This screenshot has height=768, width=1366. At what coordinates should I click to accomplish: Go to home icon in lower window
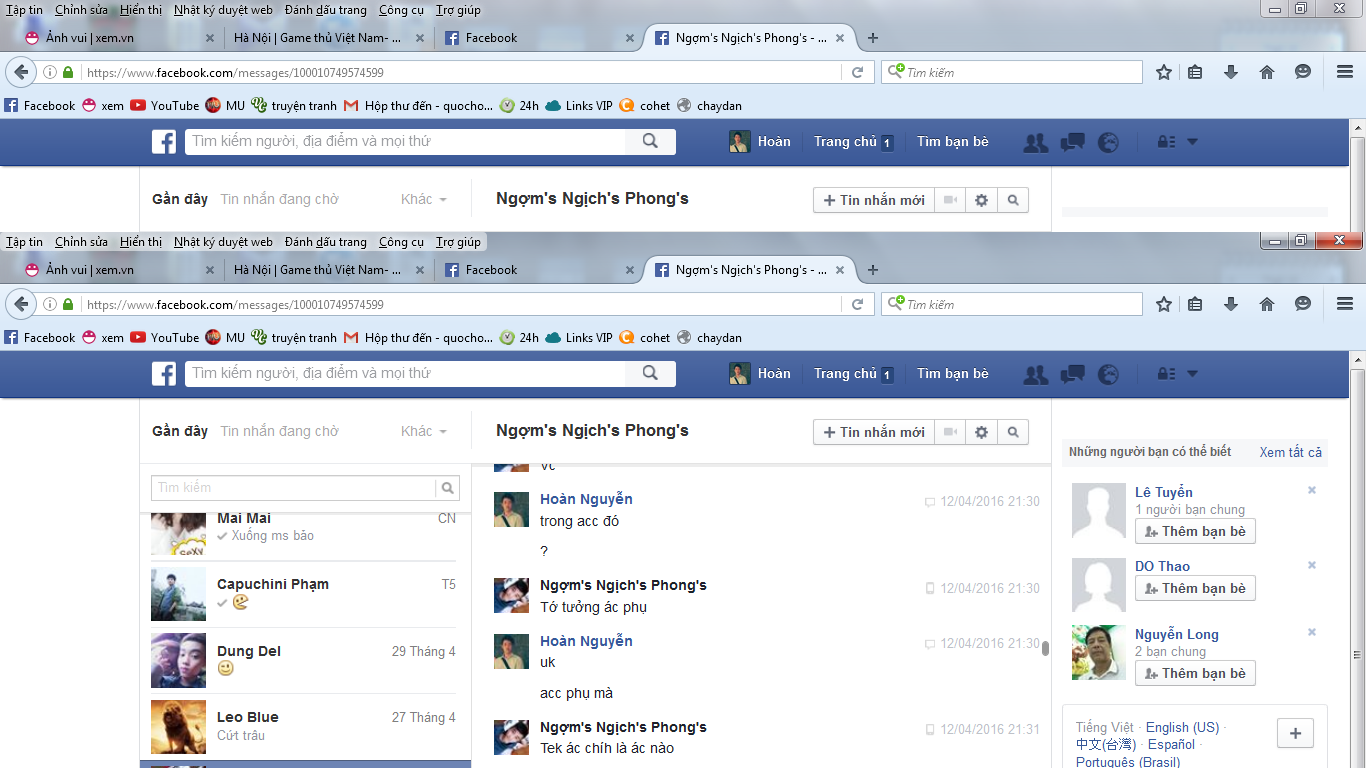click(1267, 304)
